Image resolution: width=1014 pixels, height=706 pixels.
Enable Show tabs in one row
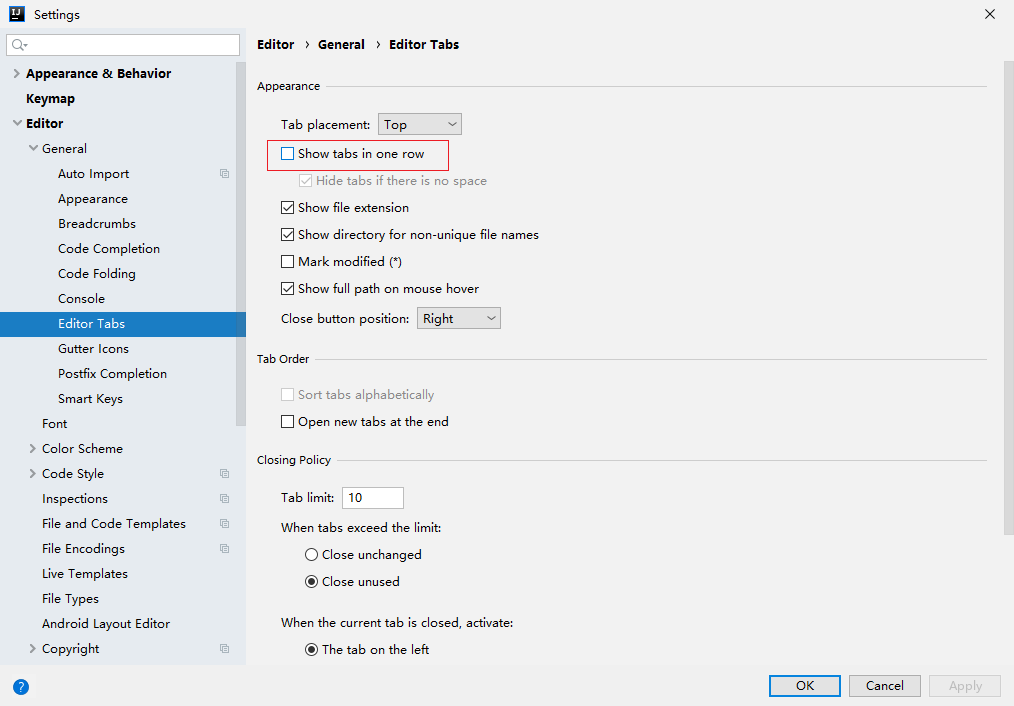click(287, 153)
